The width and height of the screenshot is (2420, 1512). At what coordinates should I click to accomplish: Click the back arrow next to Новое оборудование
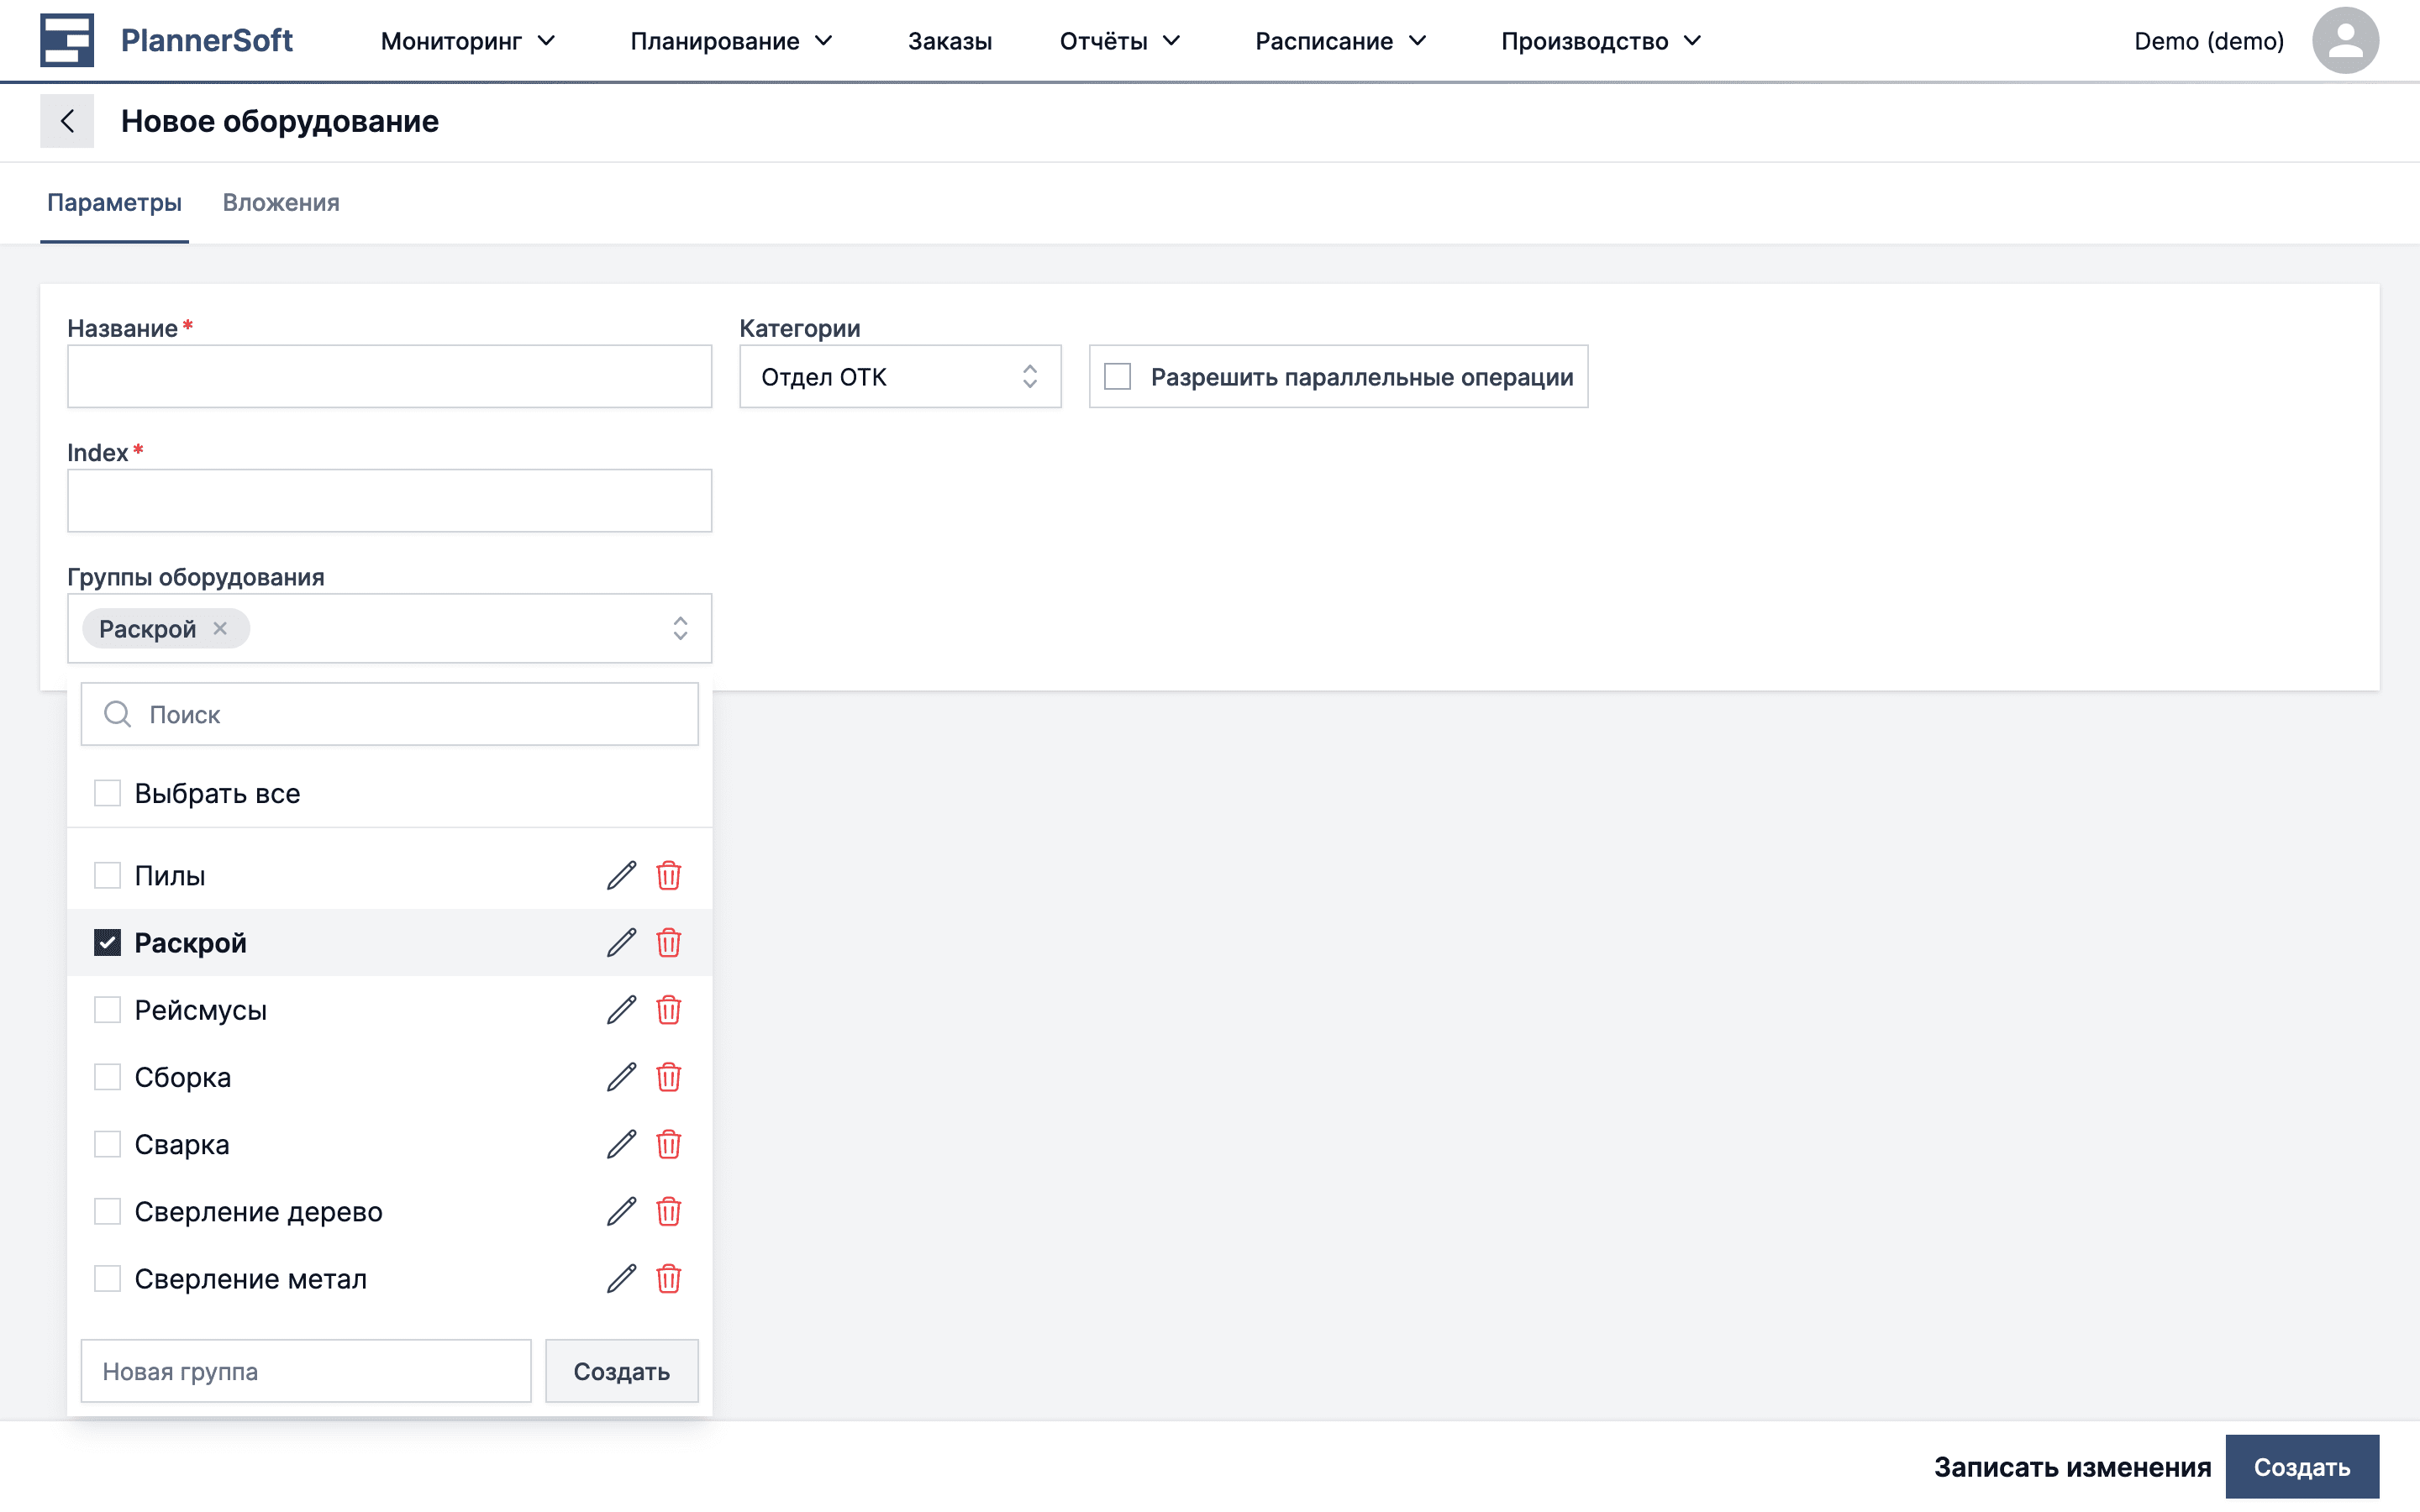[x=67, y=121]
